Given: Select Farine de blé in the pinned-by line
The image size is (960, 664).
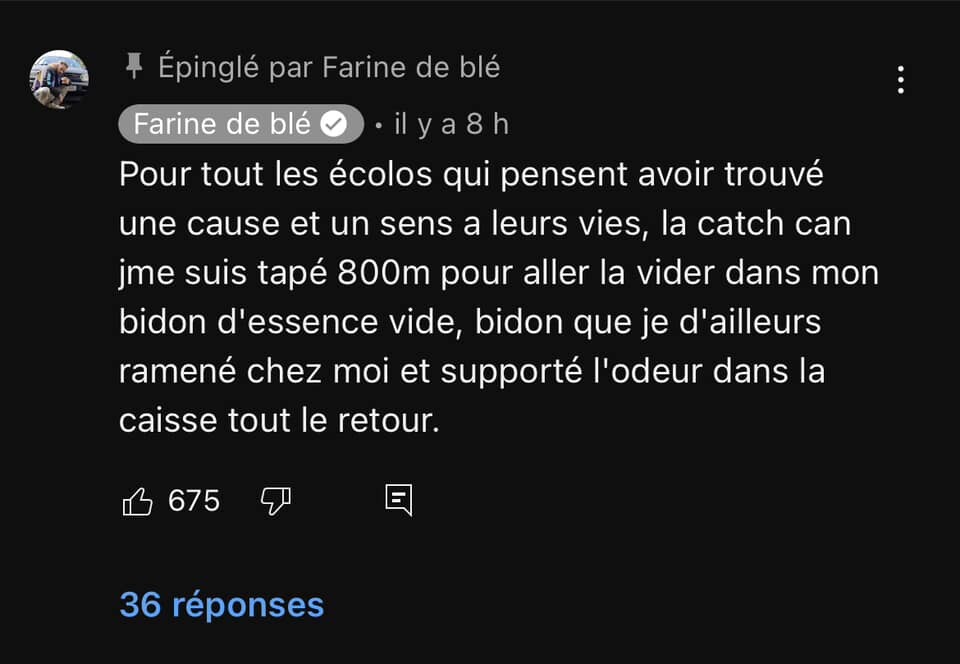Looking at the screenshot, I should 411,67.
